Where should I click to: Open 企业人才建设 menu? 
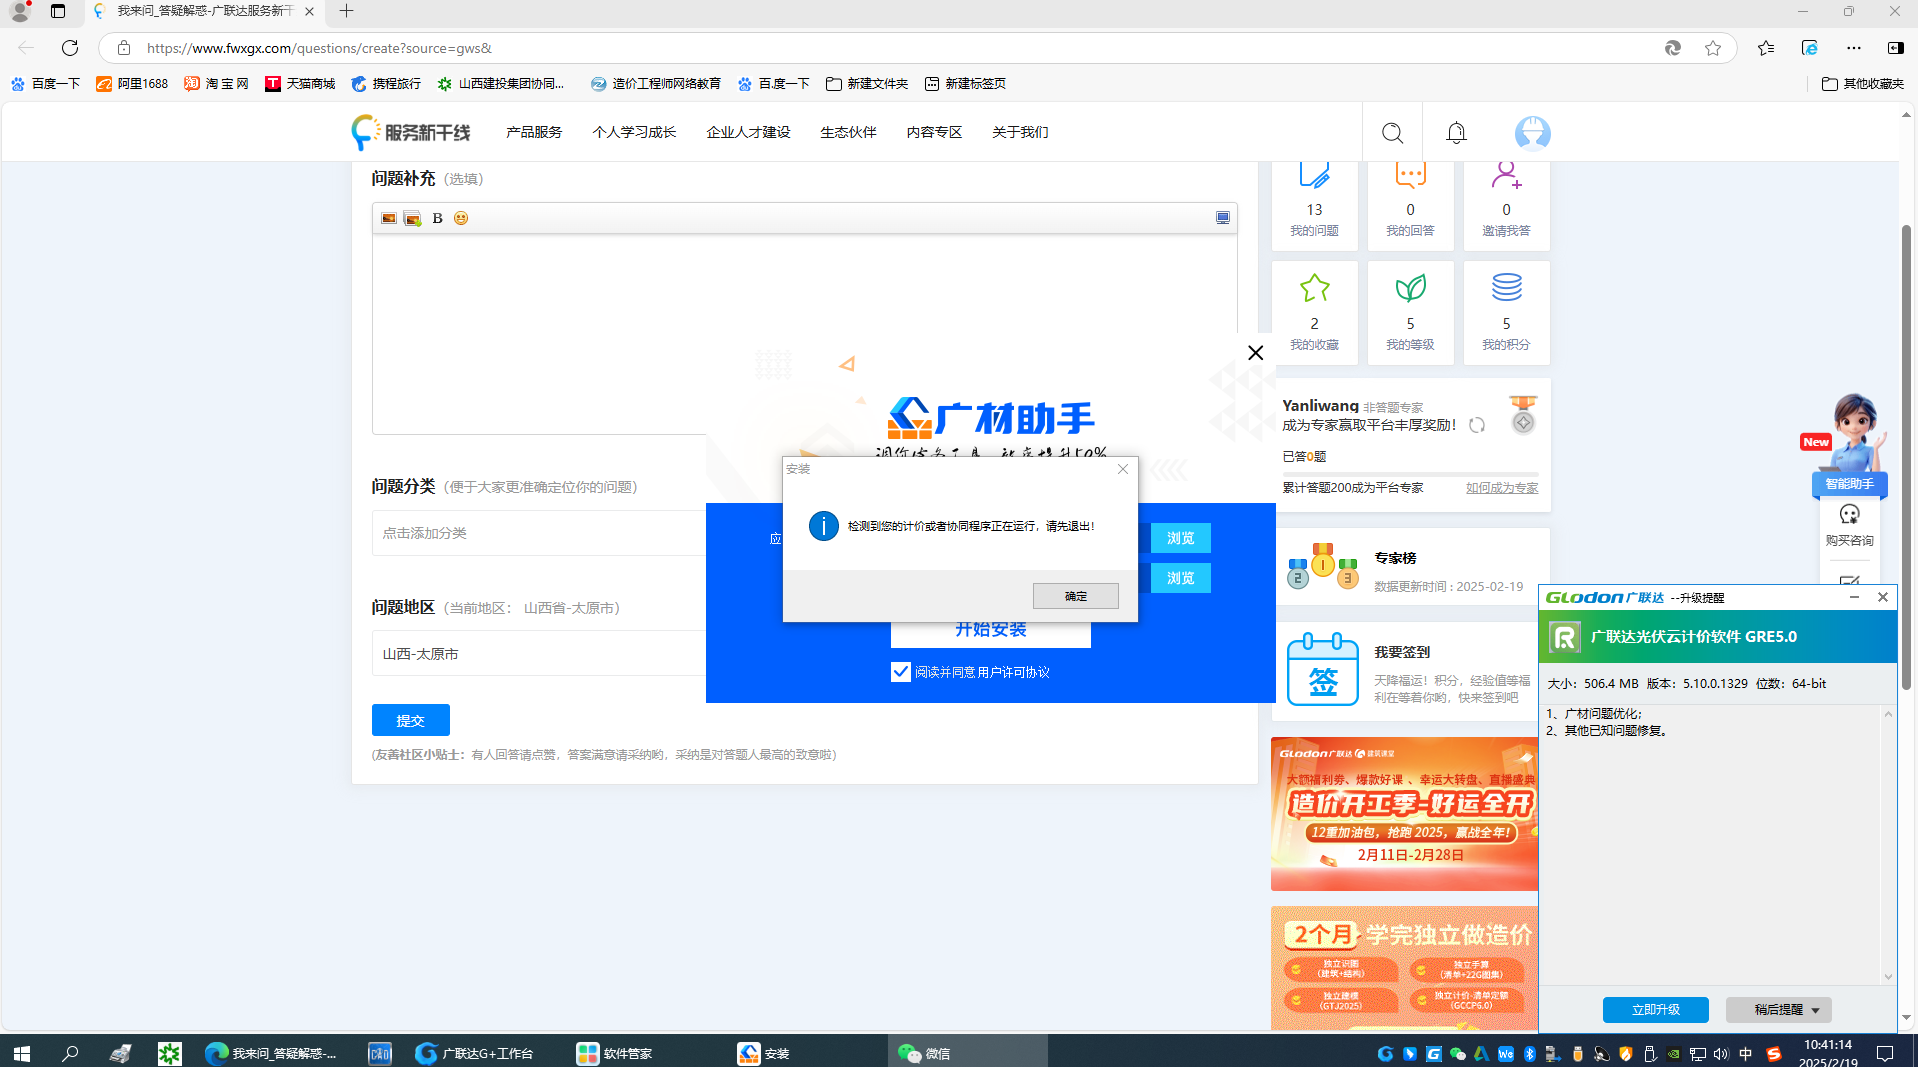coord(748,132)
